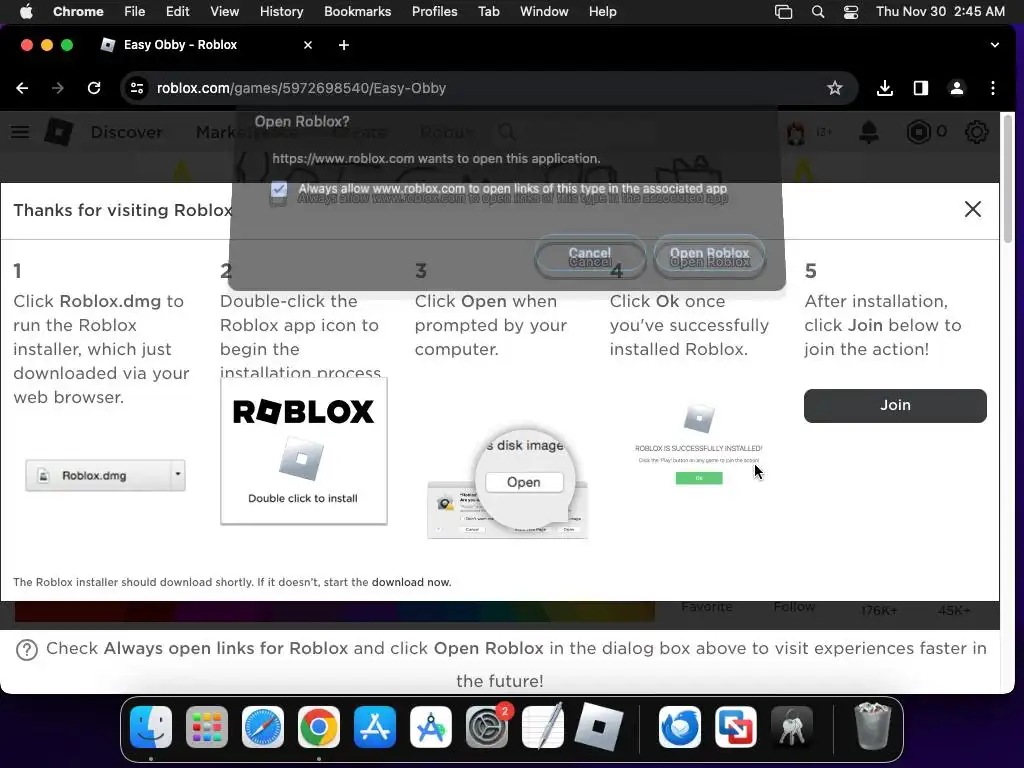Open Chrome profile icon
This screenshot has height=768, width=1024.
point(957,88)
